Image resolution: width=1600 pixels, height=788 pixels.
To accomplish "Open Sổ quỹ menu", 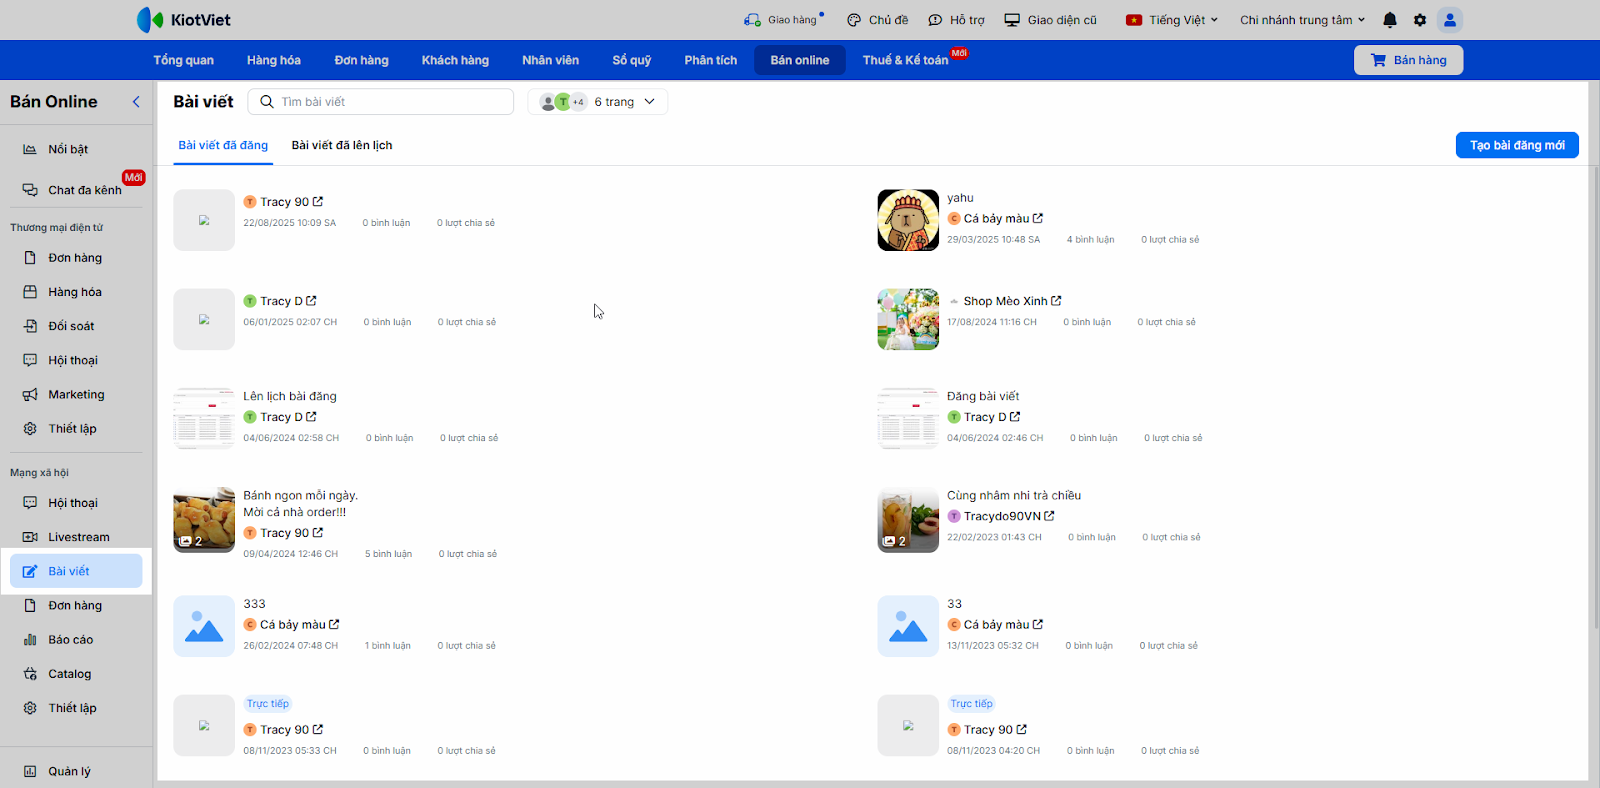I will tap(632, 60).
